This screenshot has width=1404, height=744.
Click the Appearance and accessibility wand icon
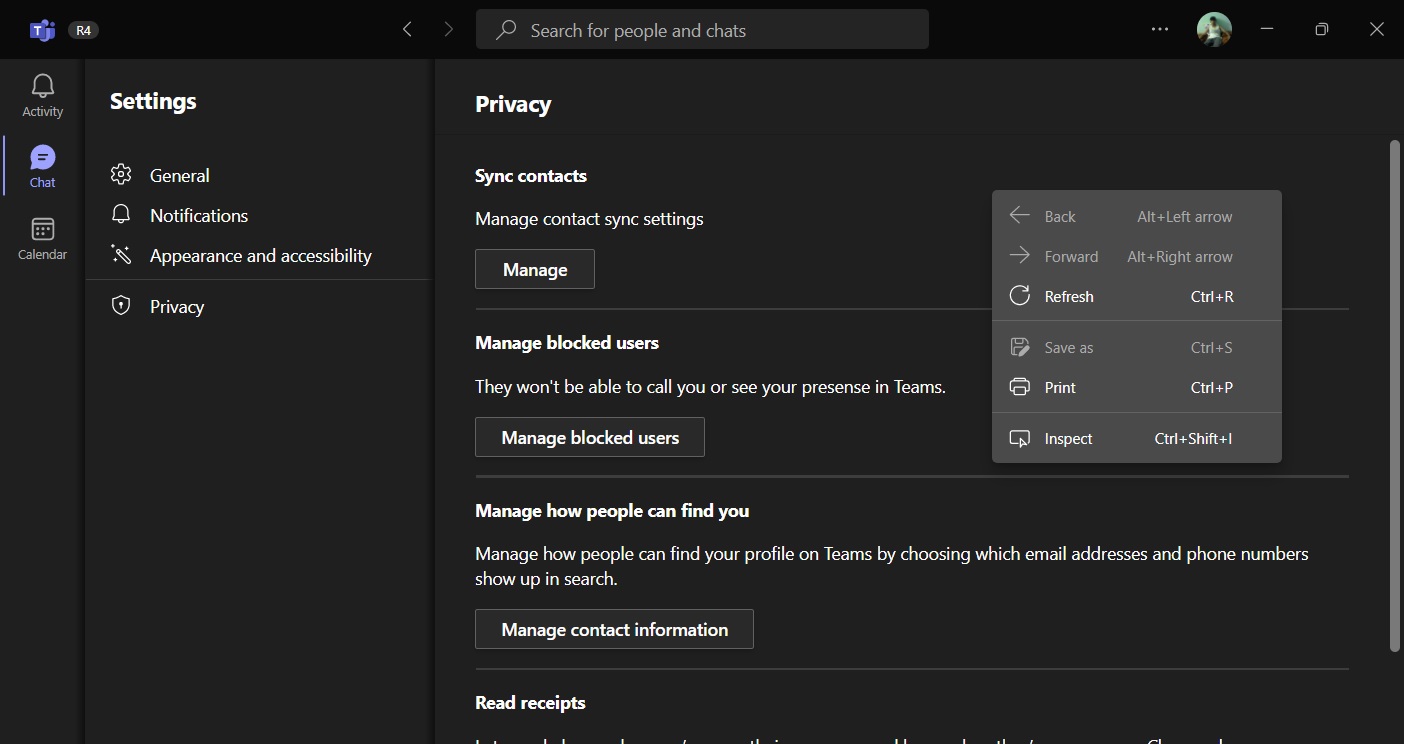(121, 255)
